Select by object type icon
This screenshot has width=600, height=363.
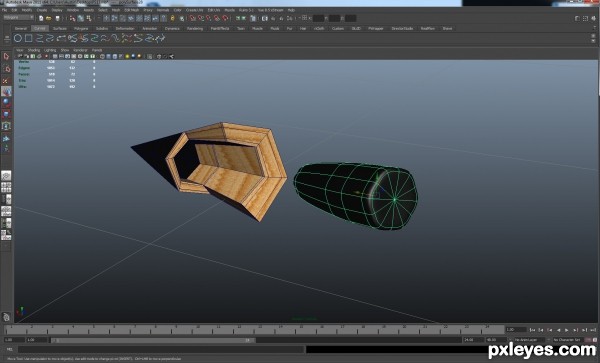[81, 18]
